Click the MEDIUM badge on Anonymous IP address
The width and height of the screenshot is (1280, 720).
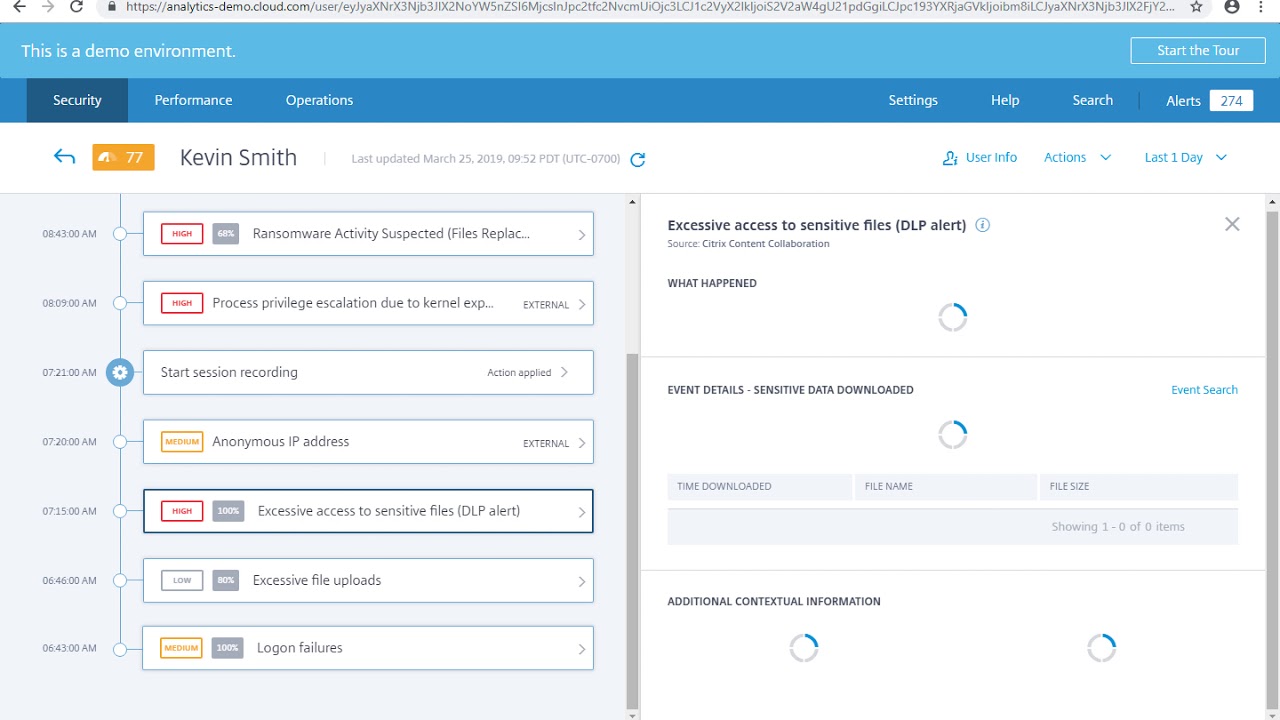click(182, 441)
